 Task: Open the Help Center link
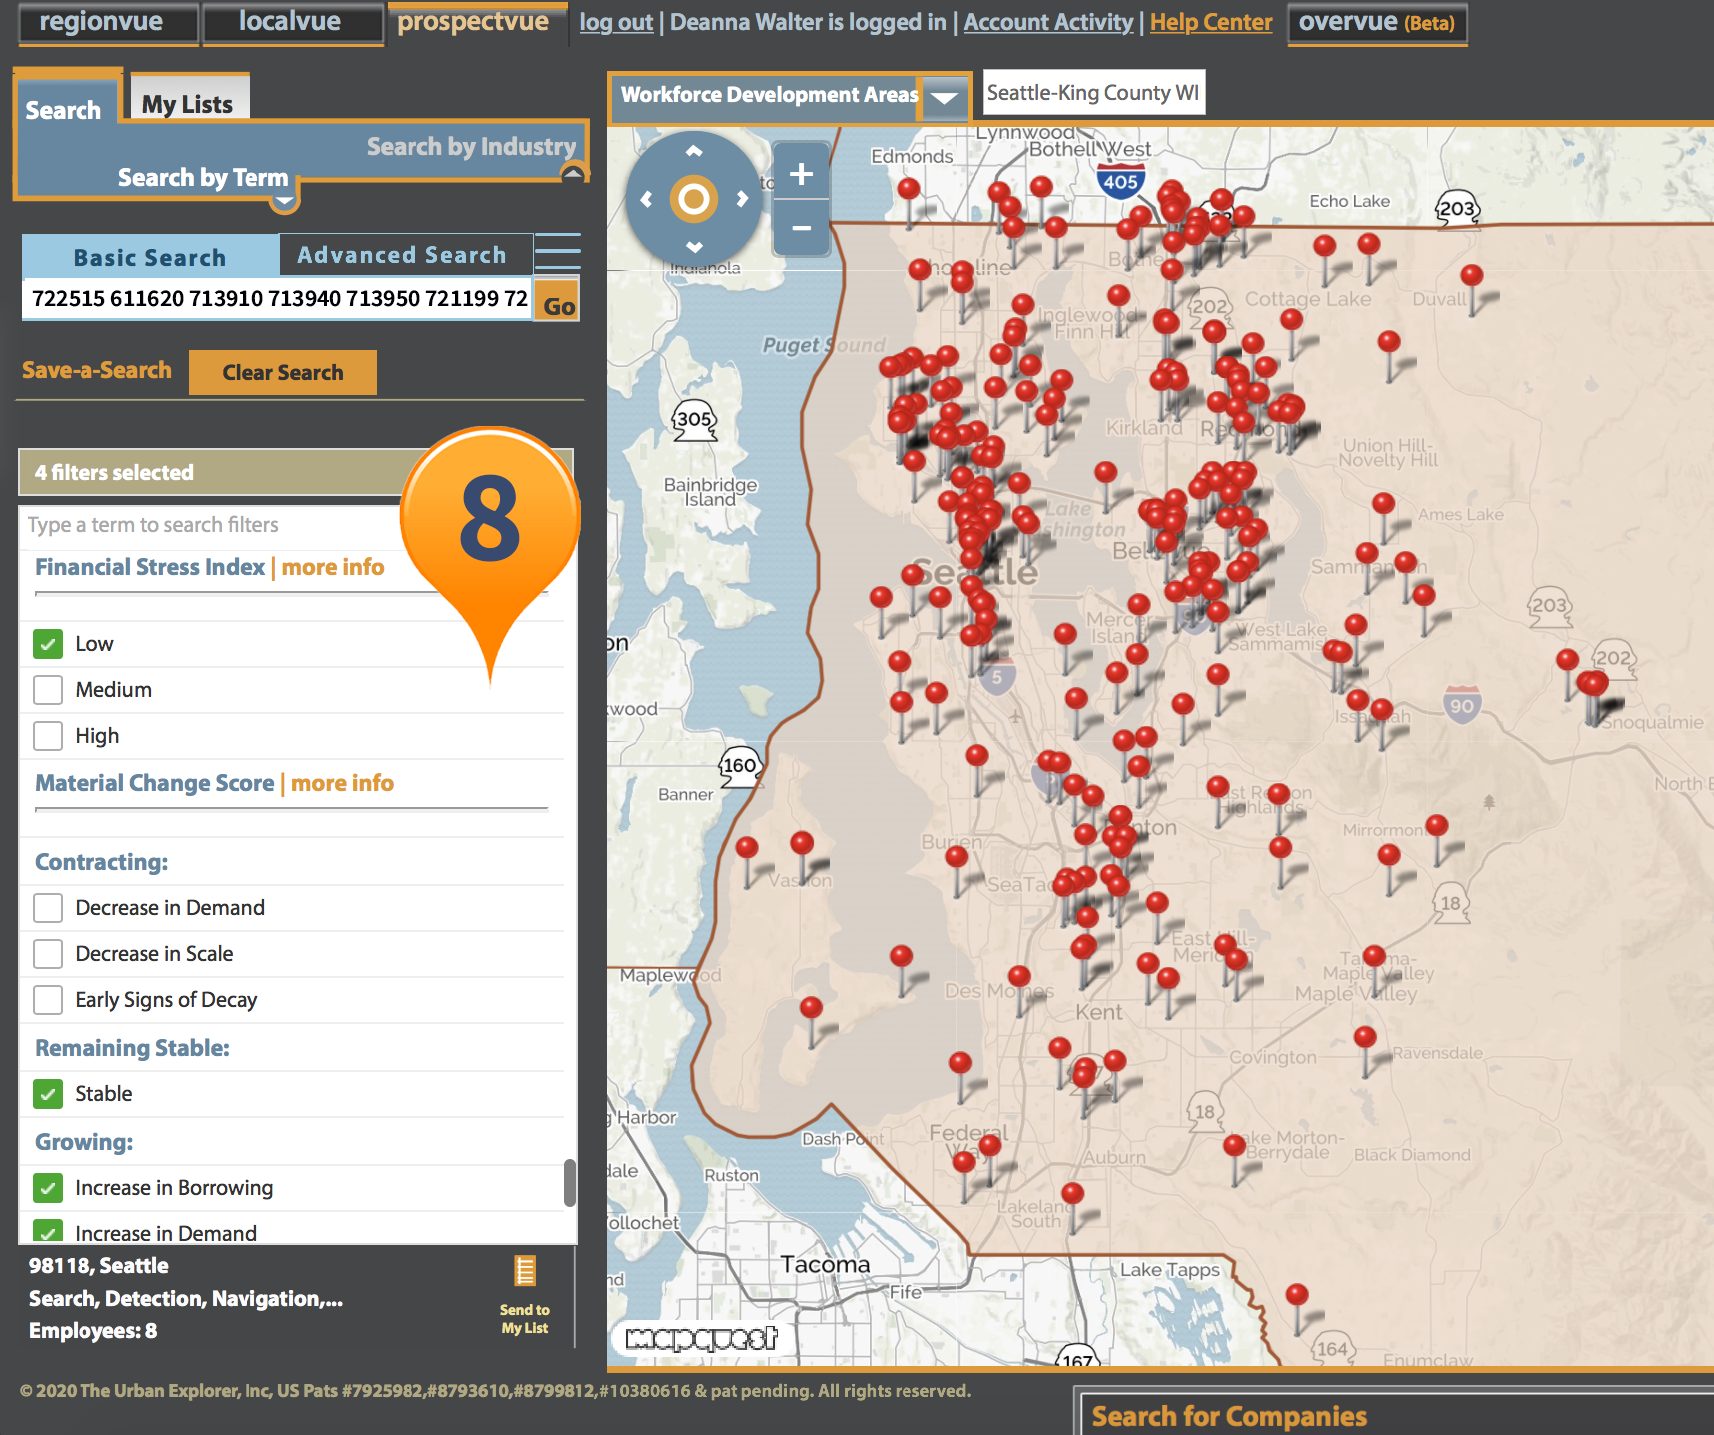click(1211, 22)
